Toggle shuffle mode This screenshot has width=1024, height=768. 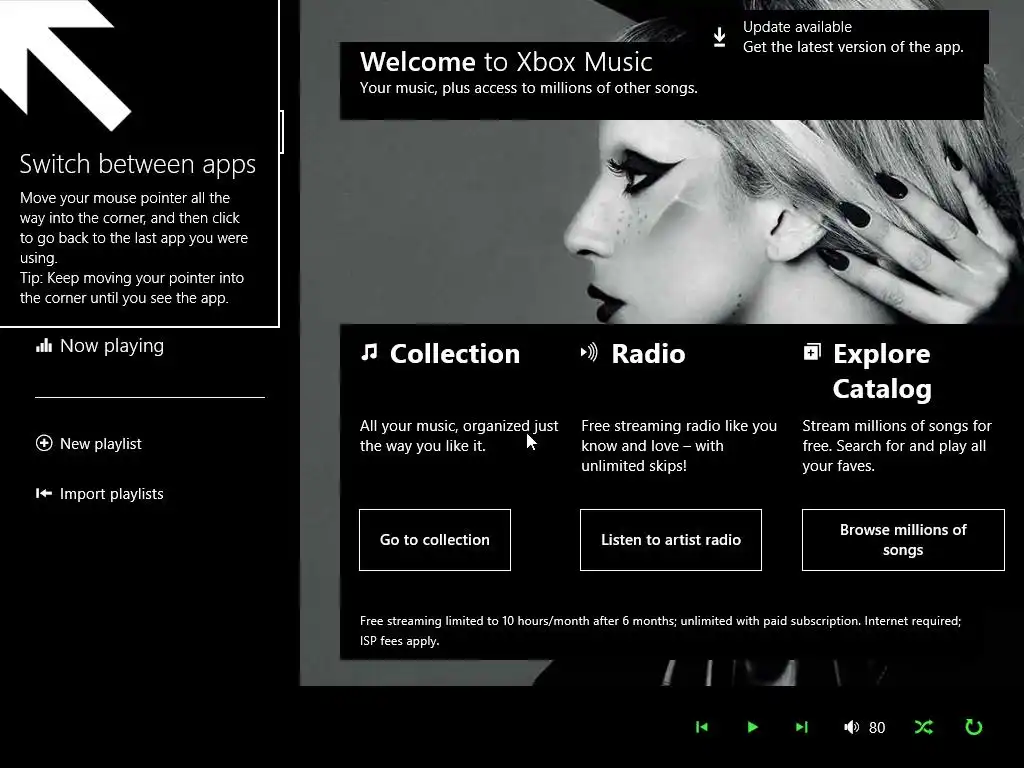coord(923,727)
